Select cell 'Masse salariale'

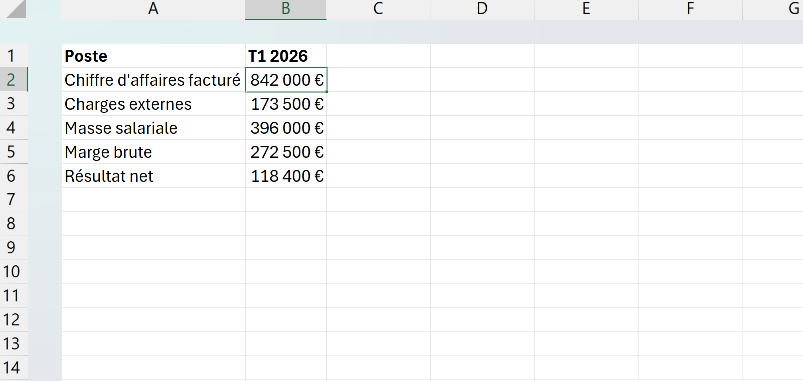coord(153,128)
